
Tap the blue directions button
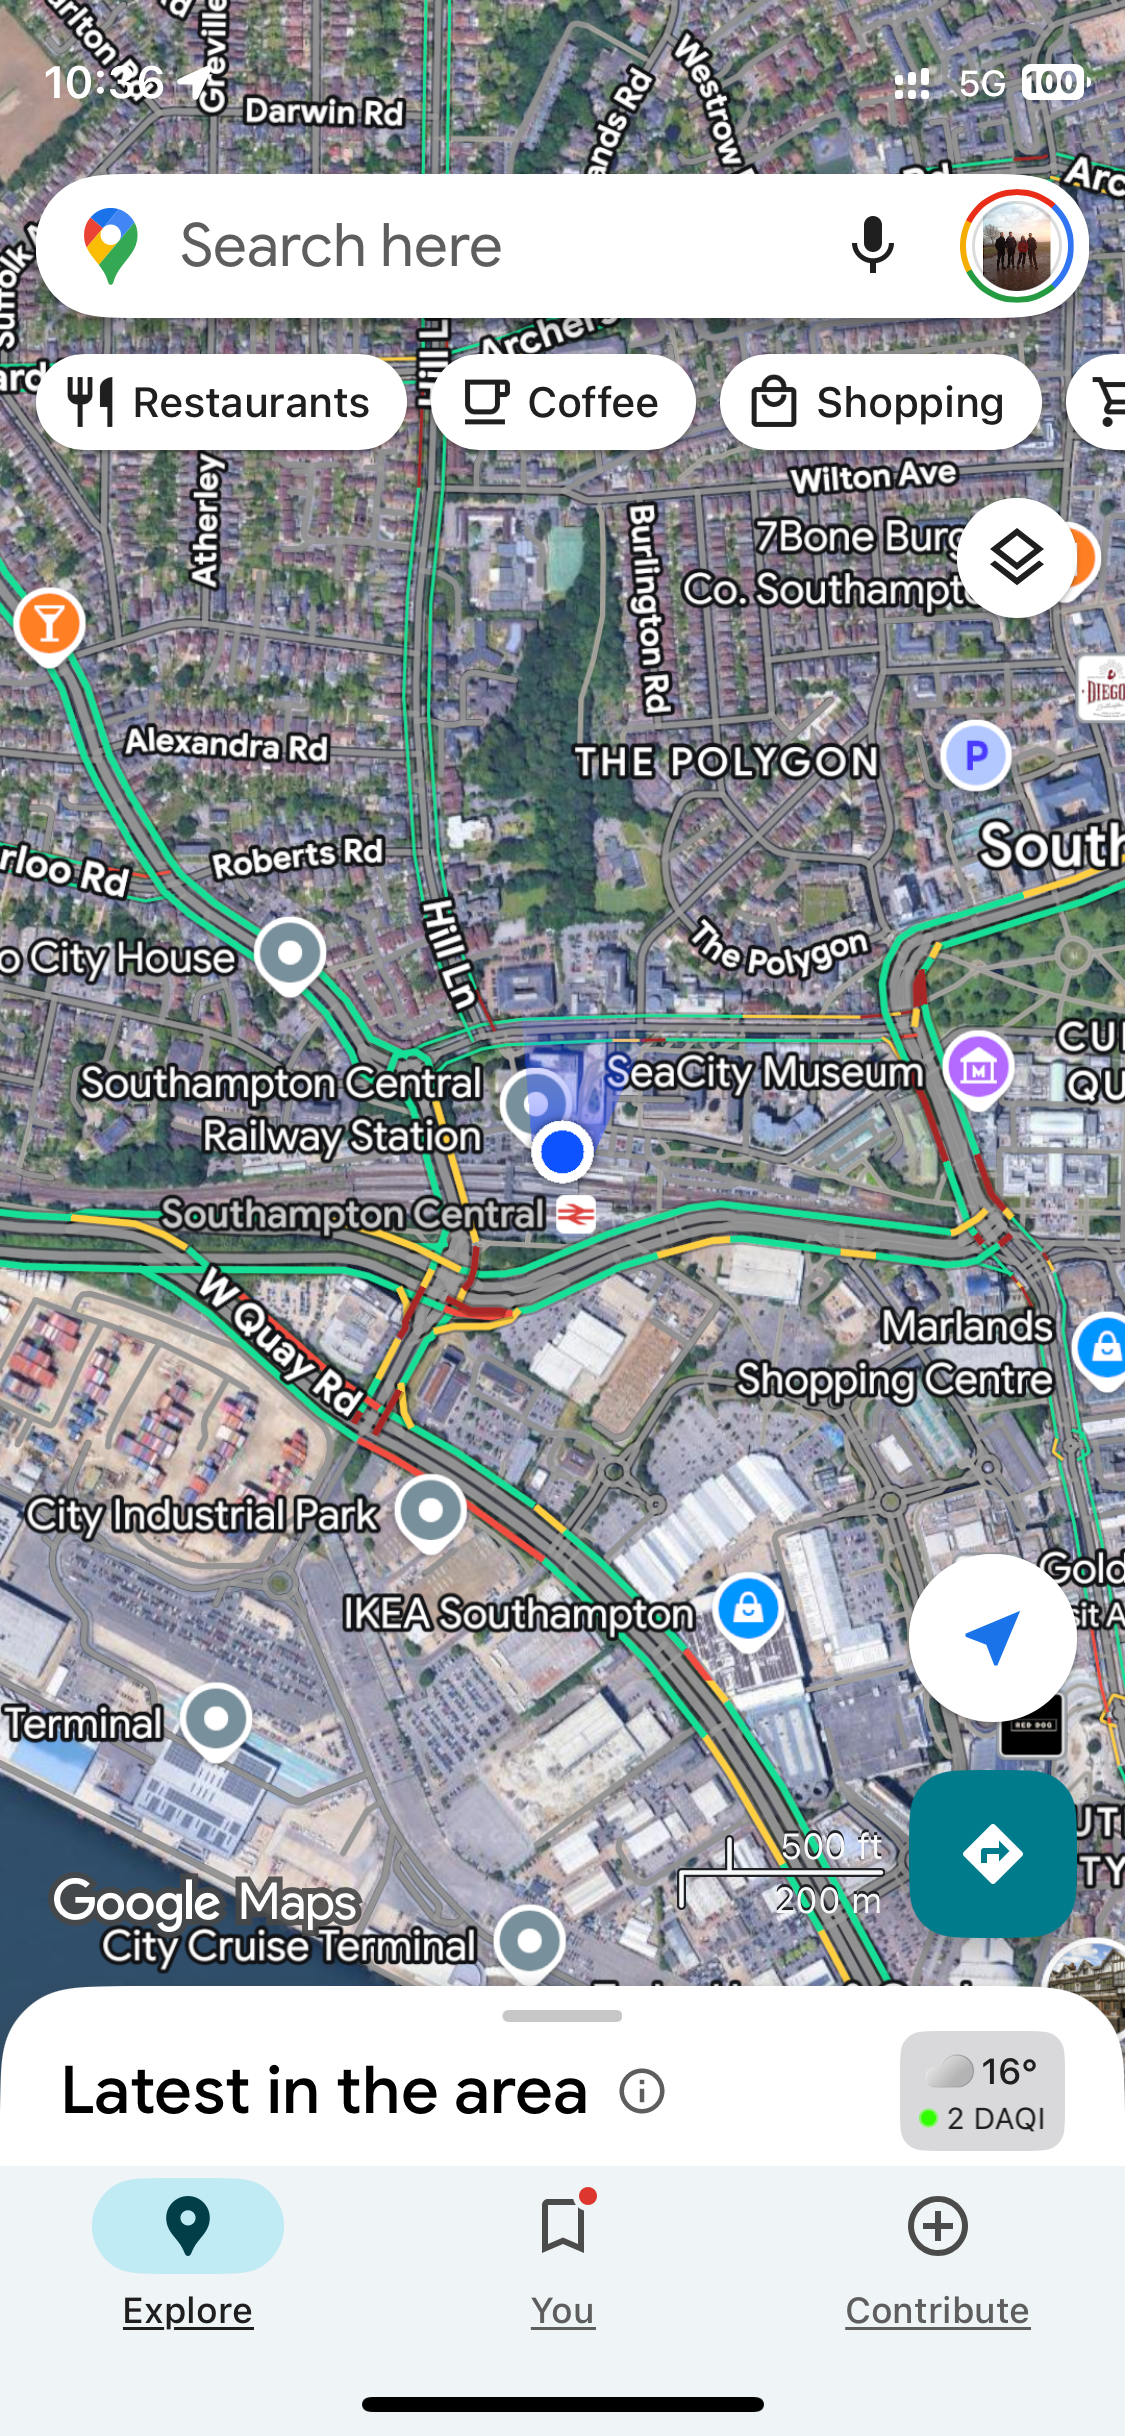pos(992,1854)
